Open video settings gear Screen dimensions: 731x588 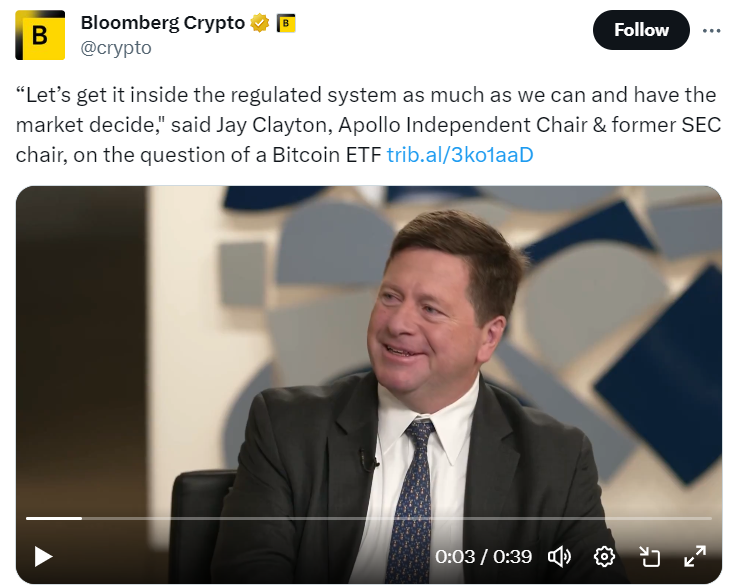[x=604, y=556]
